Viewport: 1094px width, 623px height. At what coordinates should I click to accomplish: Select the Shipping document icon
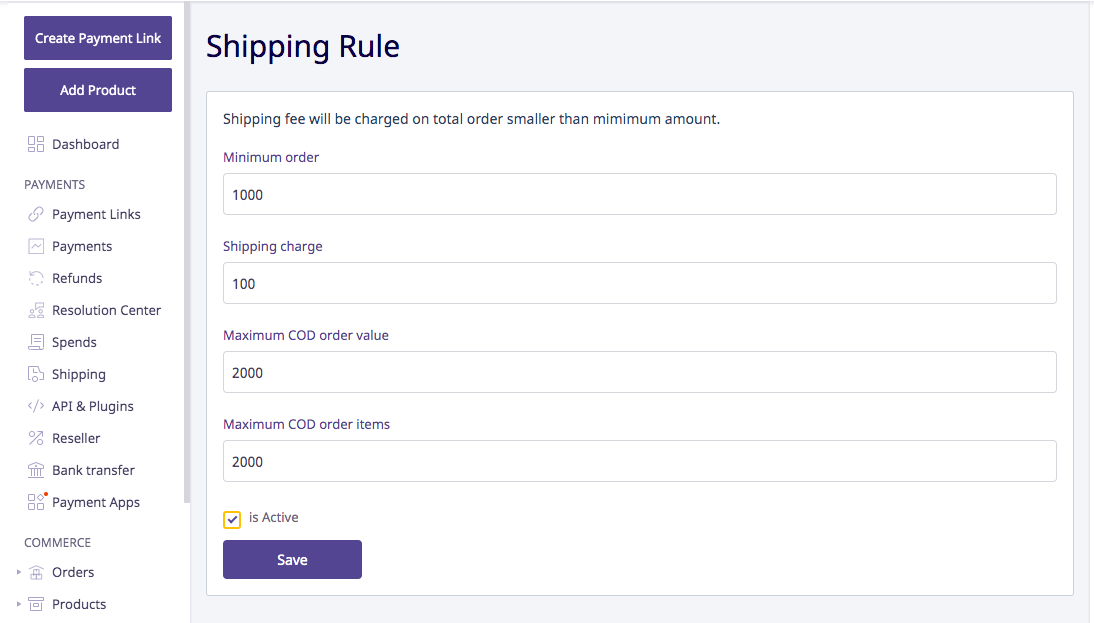coord(36,374)
